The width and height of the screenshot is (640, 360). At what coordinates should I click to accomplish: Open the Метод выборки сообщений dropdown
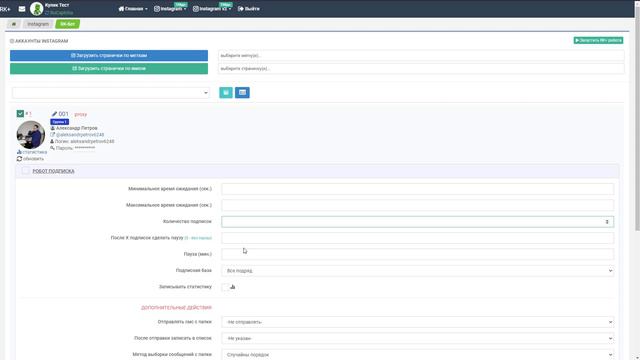418,355
